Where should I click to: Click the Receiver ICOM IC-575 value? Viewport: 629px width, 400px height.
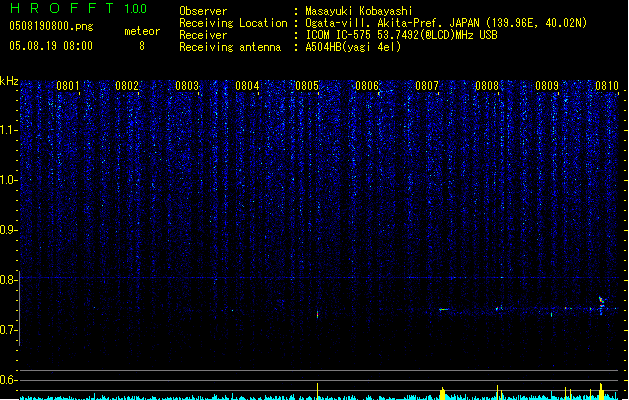(x=401, y=35)
